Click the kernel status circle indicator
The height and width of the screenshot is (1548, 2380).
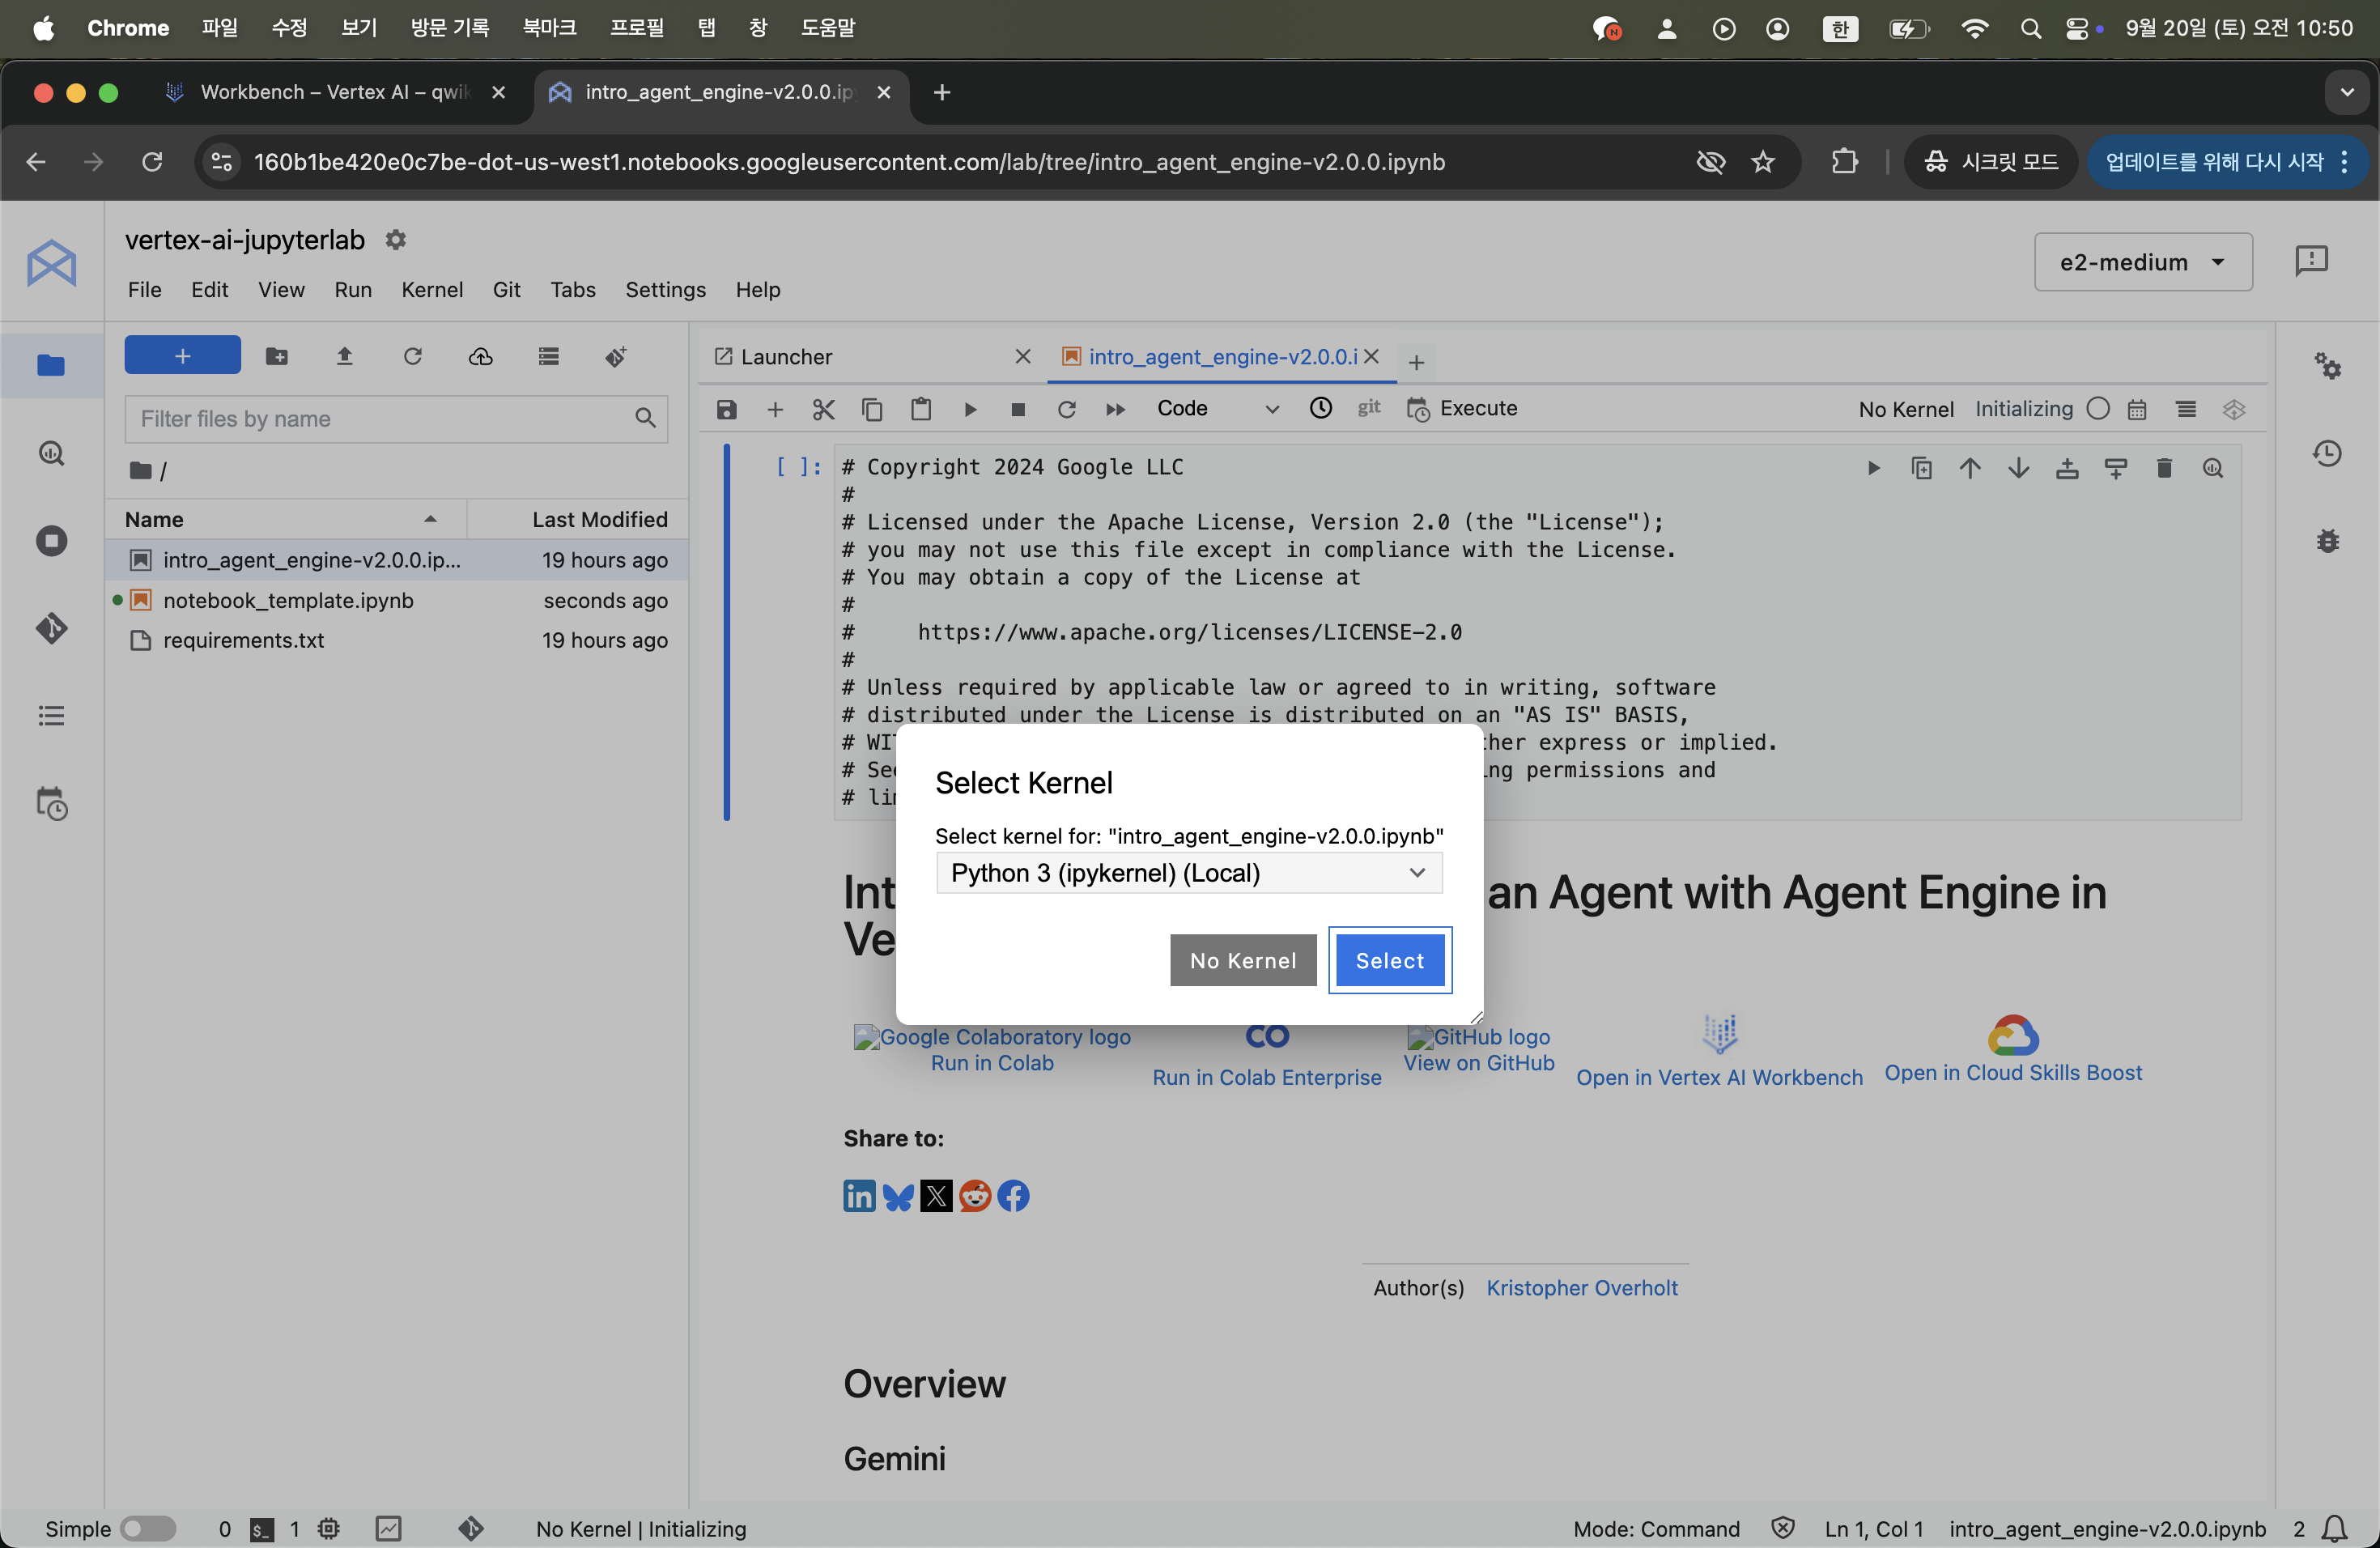[x=2098, y=409]
